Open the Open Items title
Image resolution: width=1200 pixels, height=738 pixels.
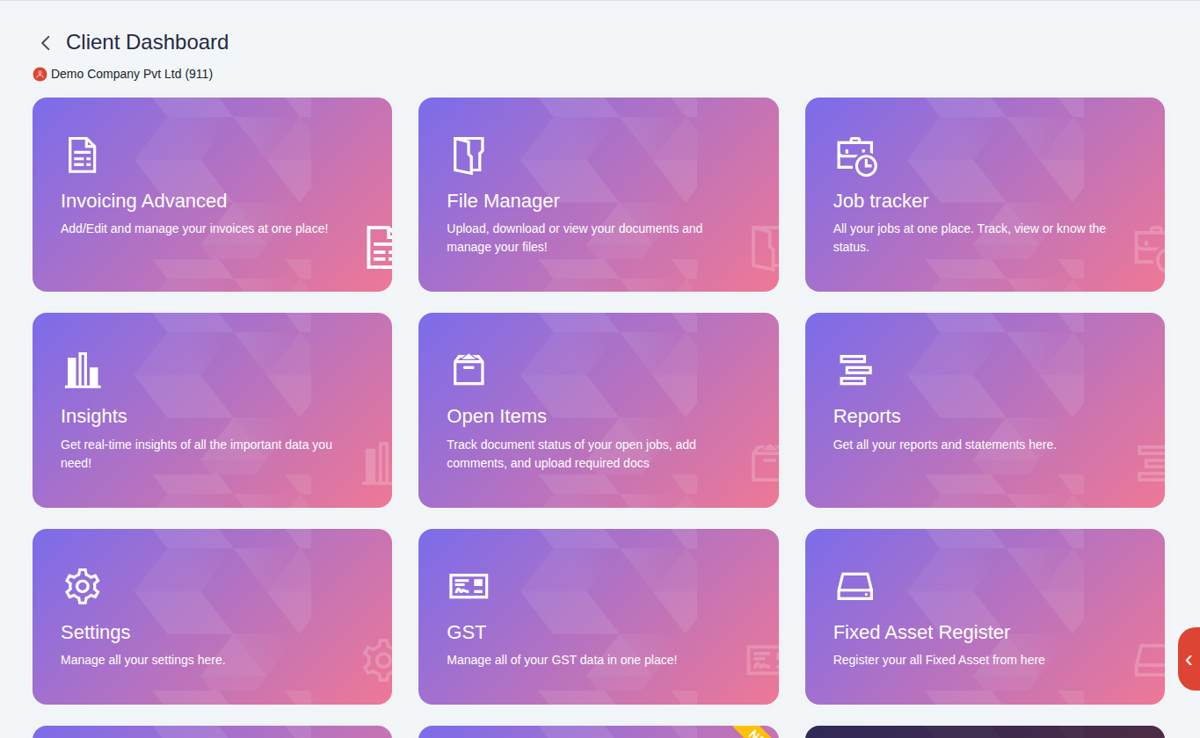coord(497,416)
